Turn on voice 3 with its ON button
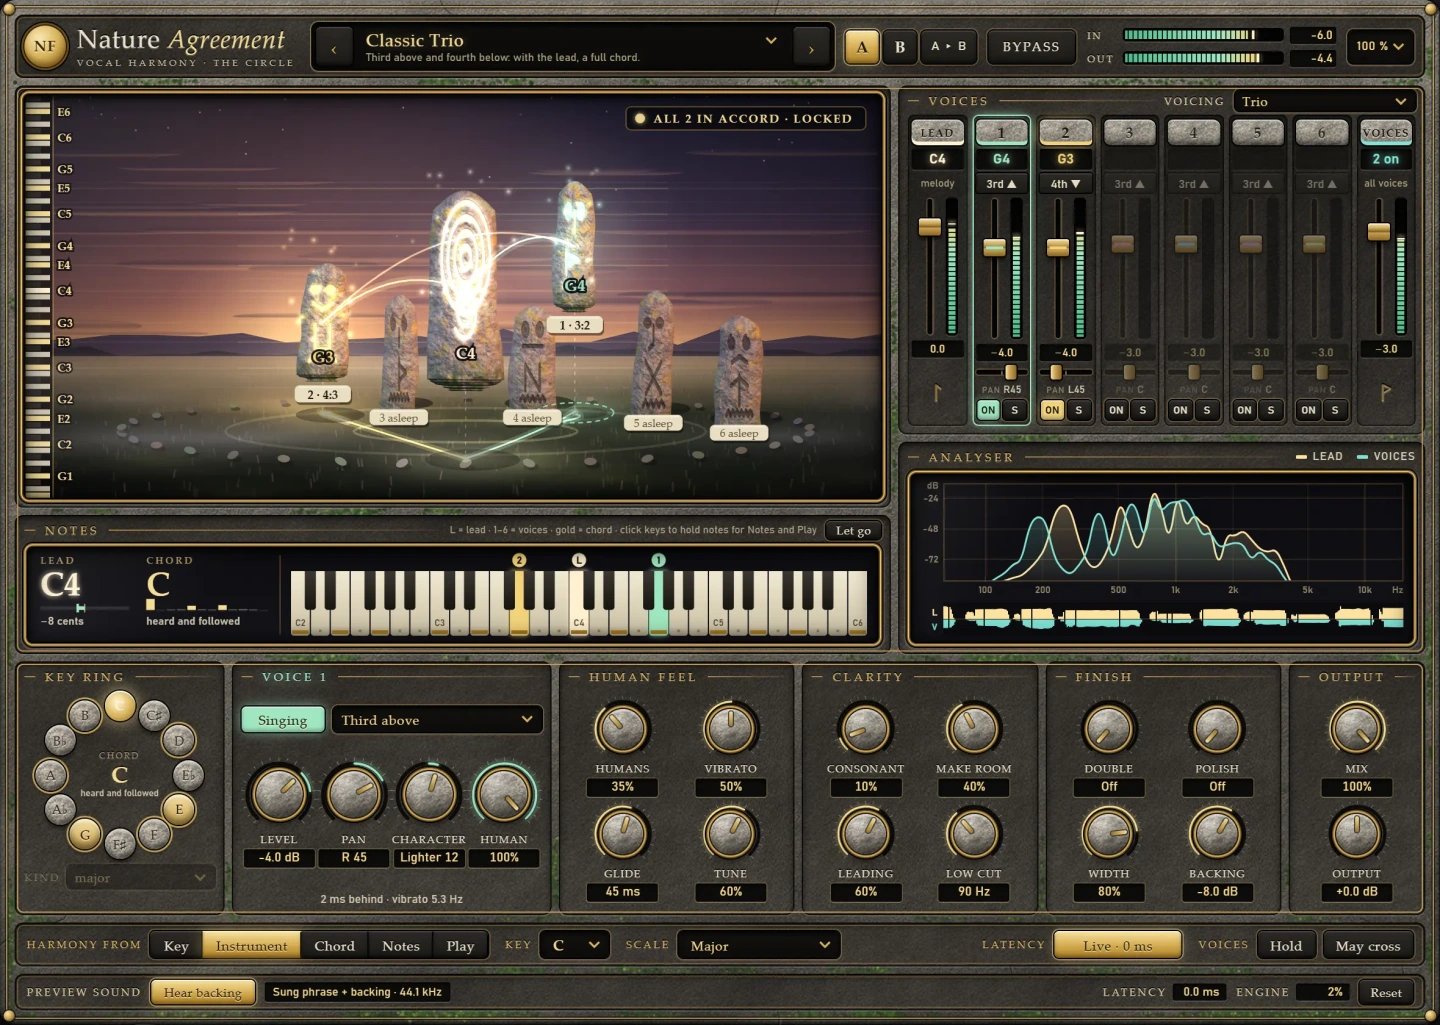The width and height of the screenshot is (1440, 1025). click(1116, 410)
